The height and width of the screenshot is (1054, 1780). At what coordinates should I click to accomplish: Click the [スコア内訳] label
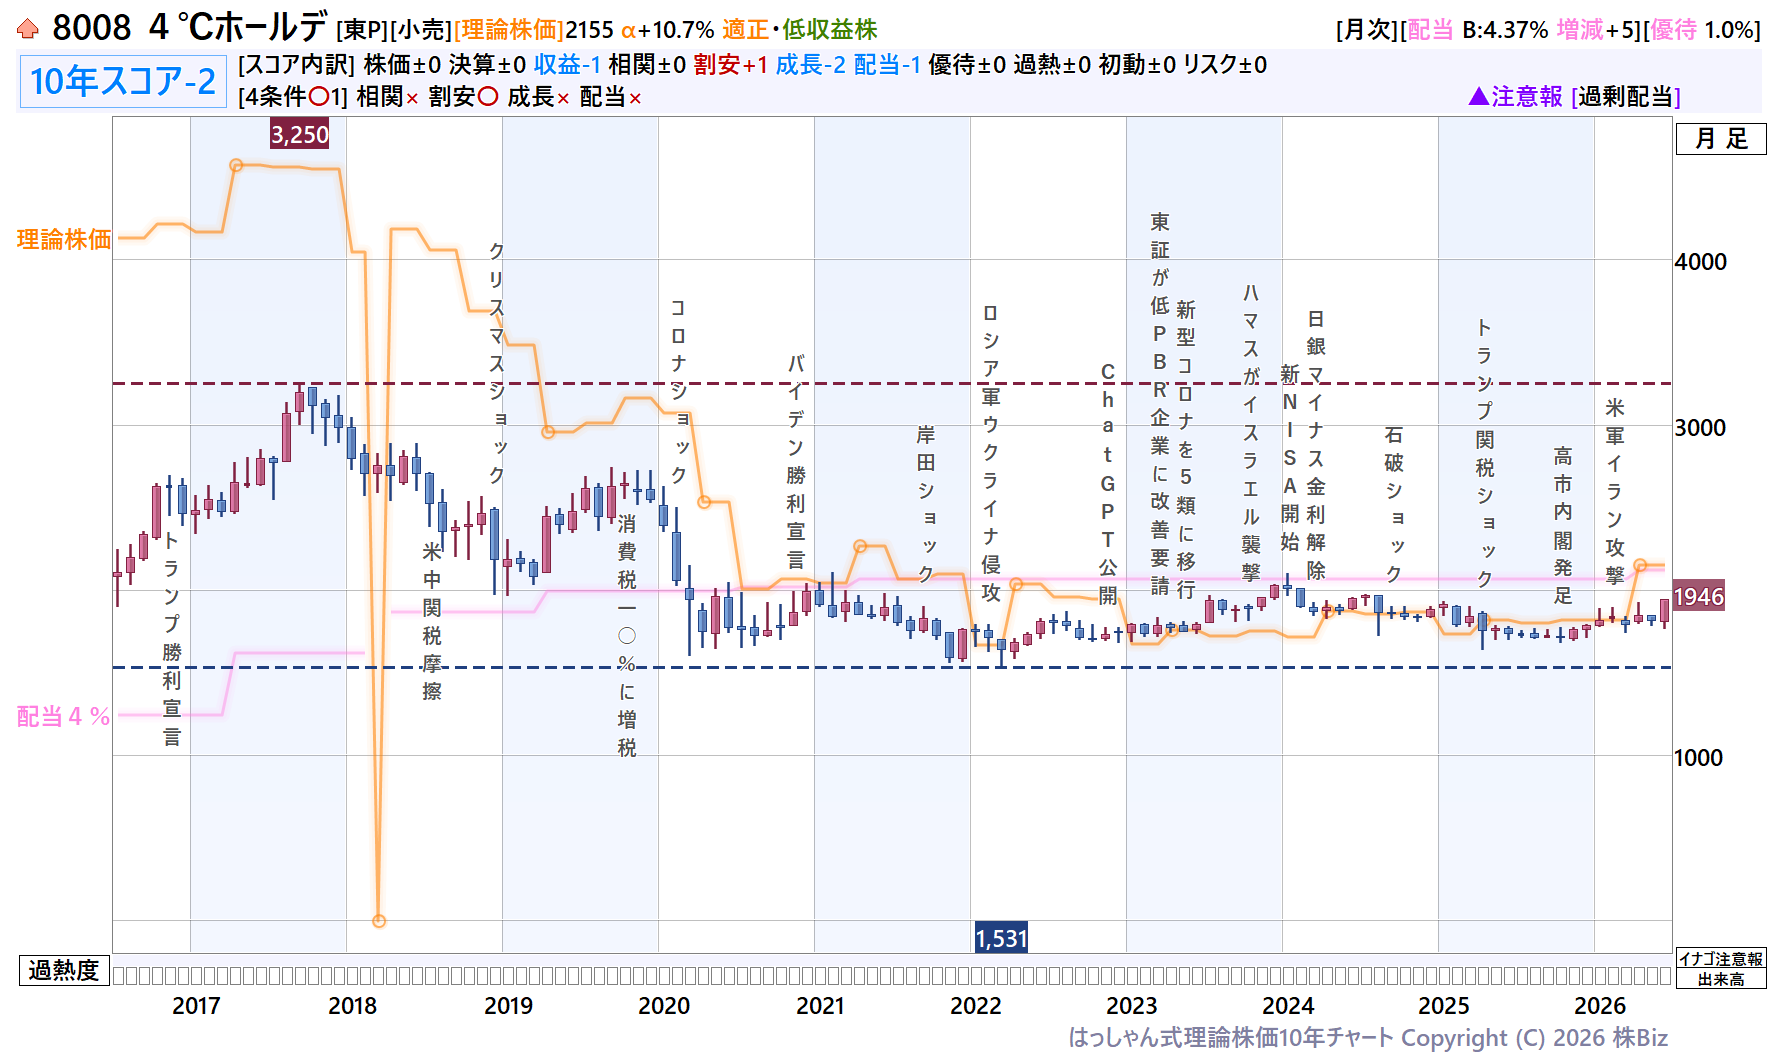point(296,65)
